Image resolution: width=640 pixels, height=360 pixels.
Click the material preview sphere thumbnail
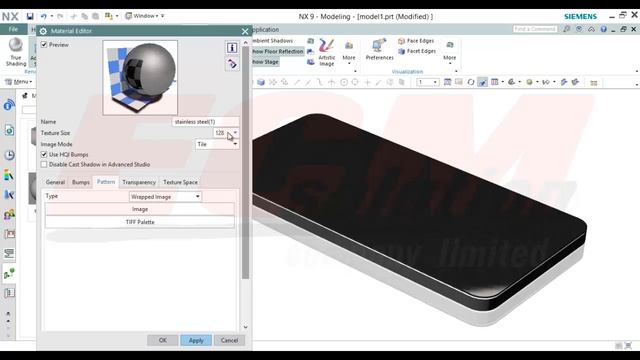point(140,78)
